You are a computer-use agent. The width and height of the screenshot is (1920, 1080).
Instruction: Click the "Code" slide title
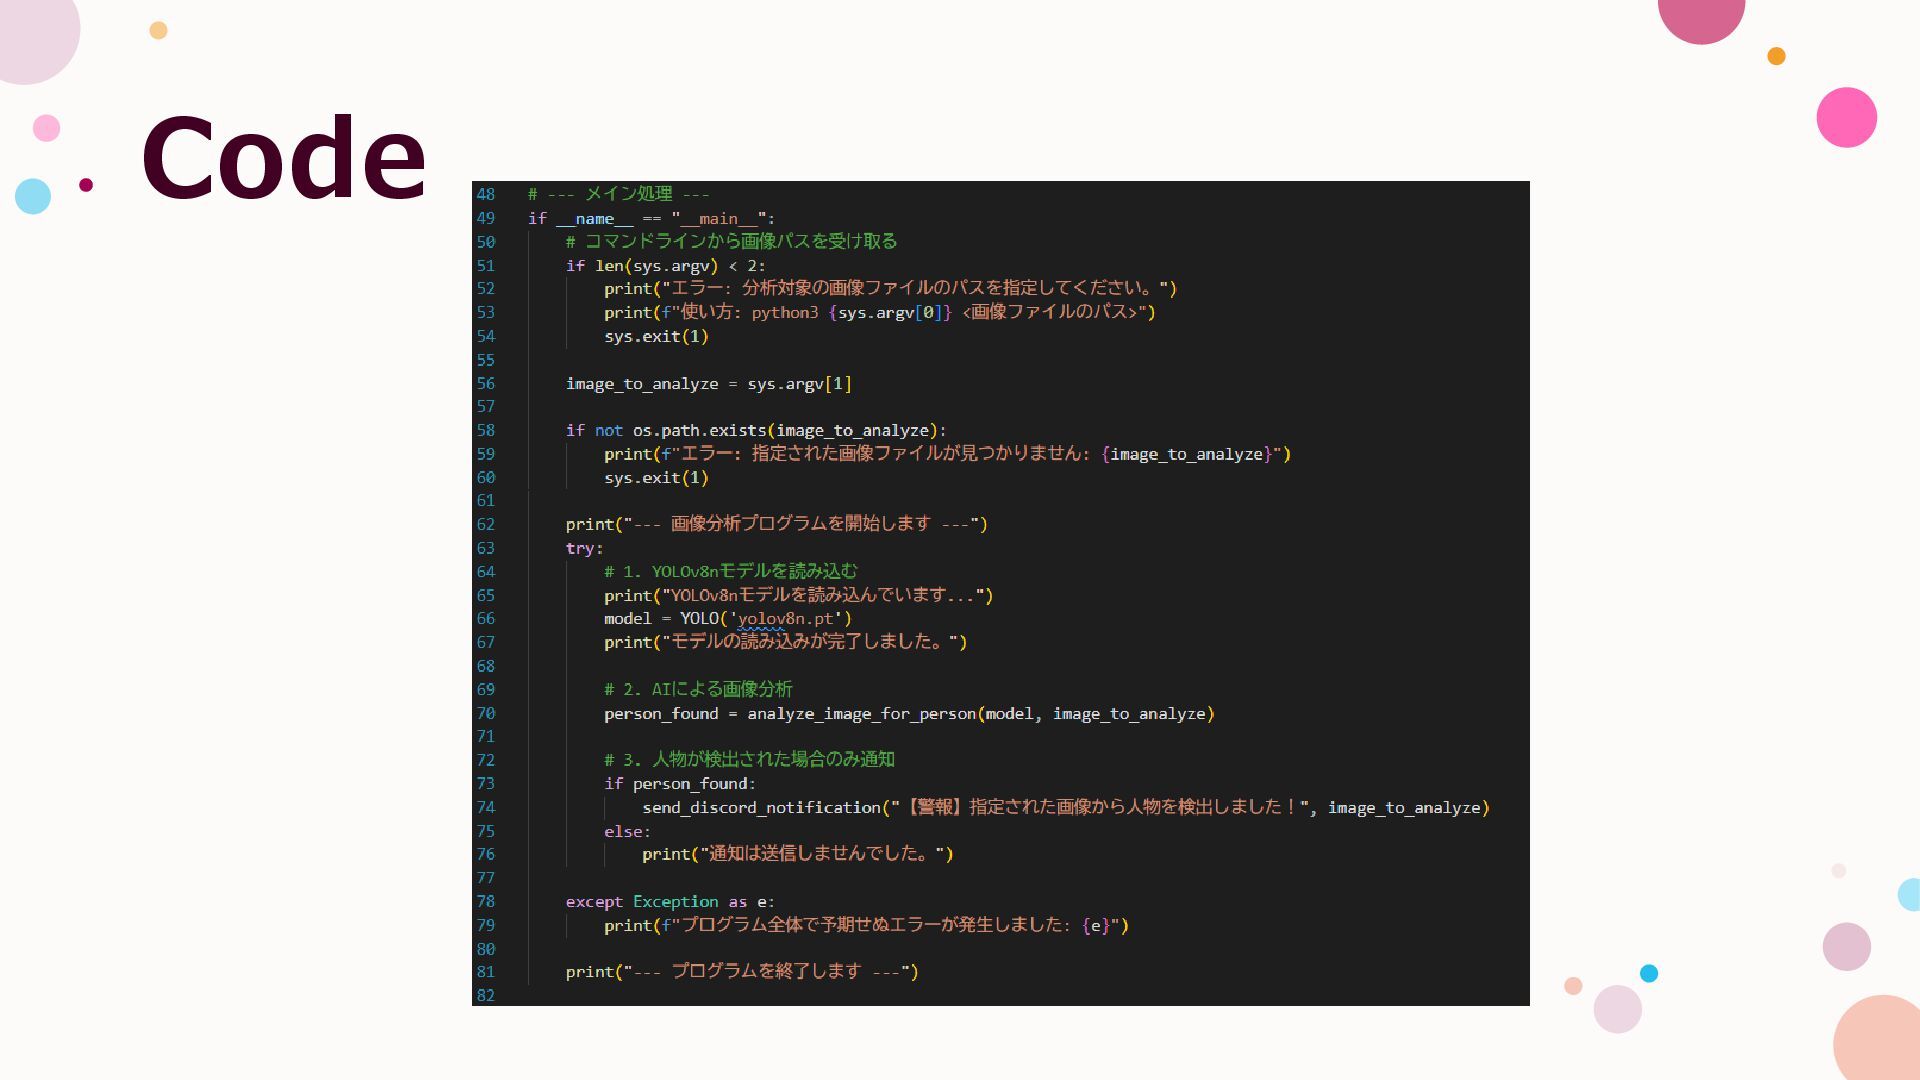pos(284,158)
